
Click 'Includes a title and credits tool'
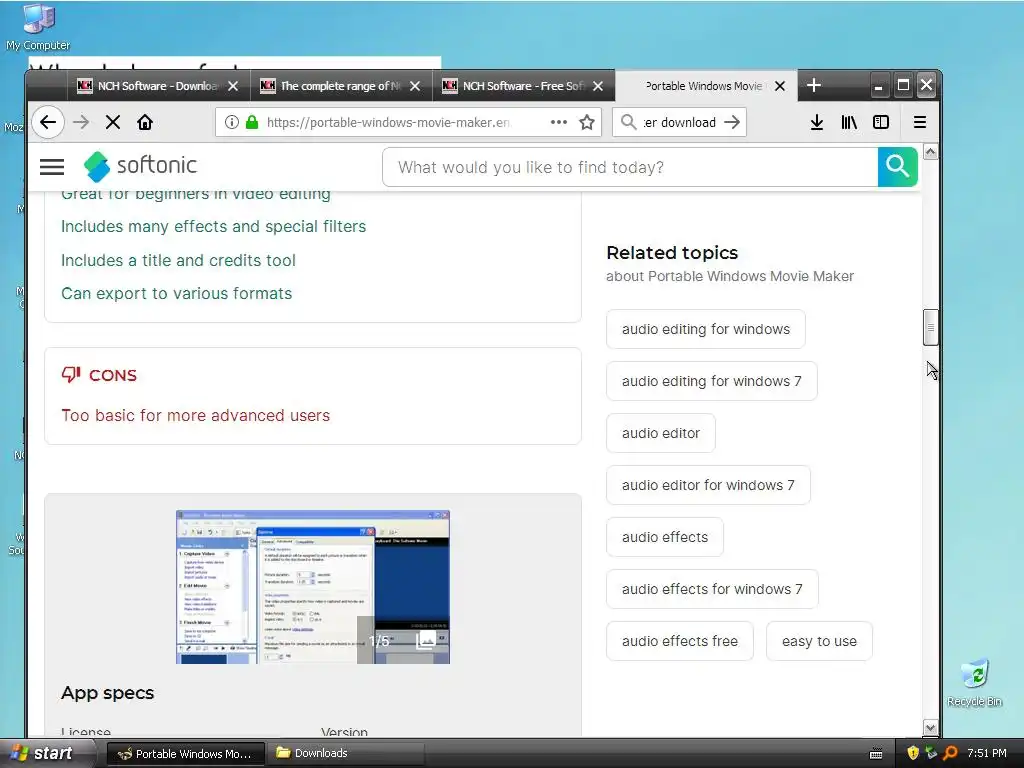point(178,260)
